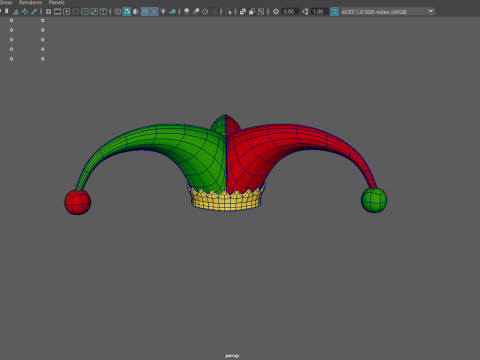Select the Grease Pencil tool icon
Screen dimensions: 480x360
[34, 12]
